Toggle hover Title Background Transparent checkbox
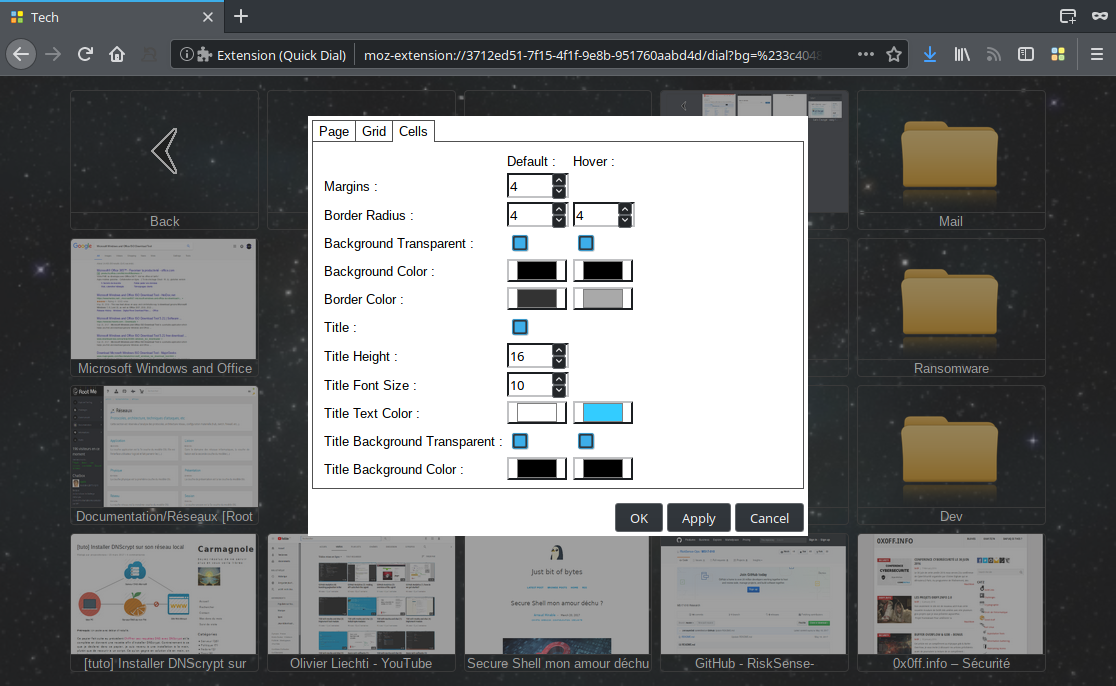Screen dimensions: 1116x686 click(x=586, y=441)
